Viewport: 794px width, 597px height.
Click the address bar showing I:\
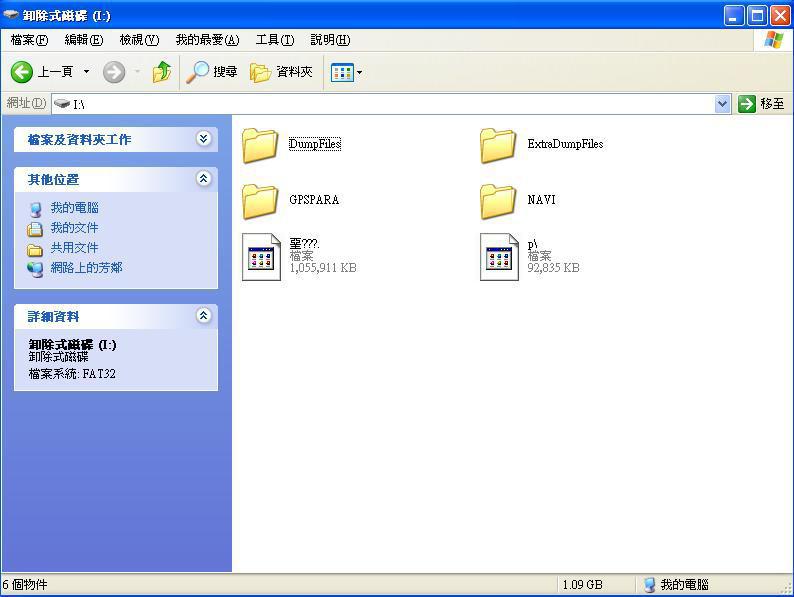tap(385, 104)
